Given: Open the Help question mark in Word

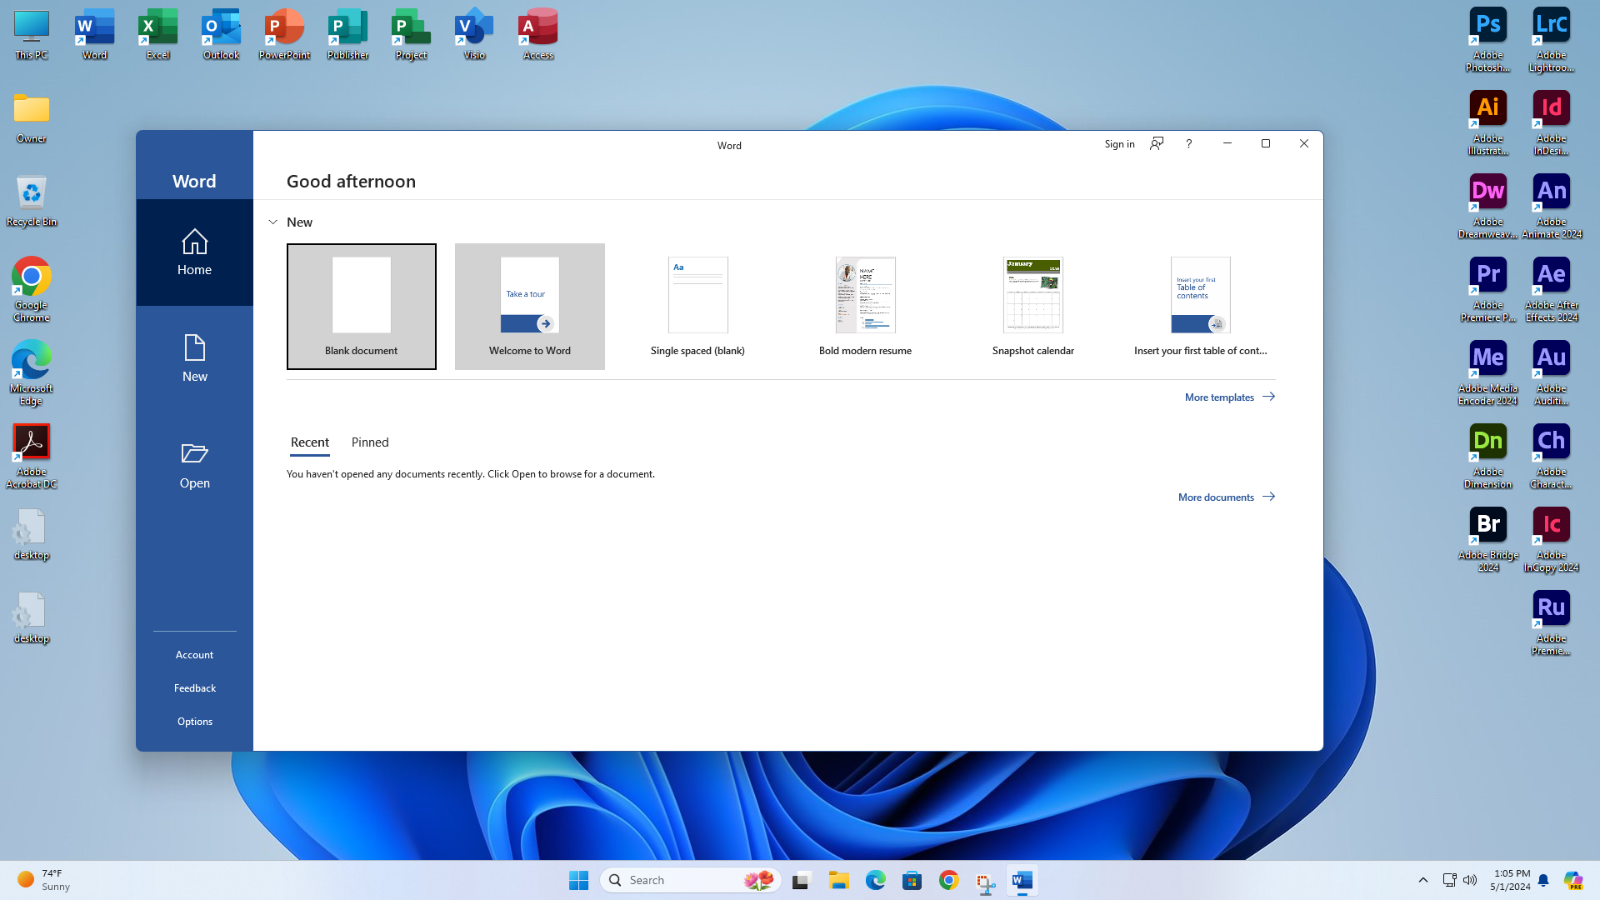Looking at the screenshot, I should pos(1189,144).
